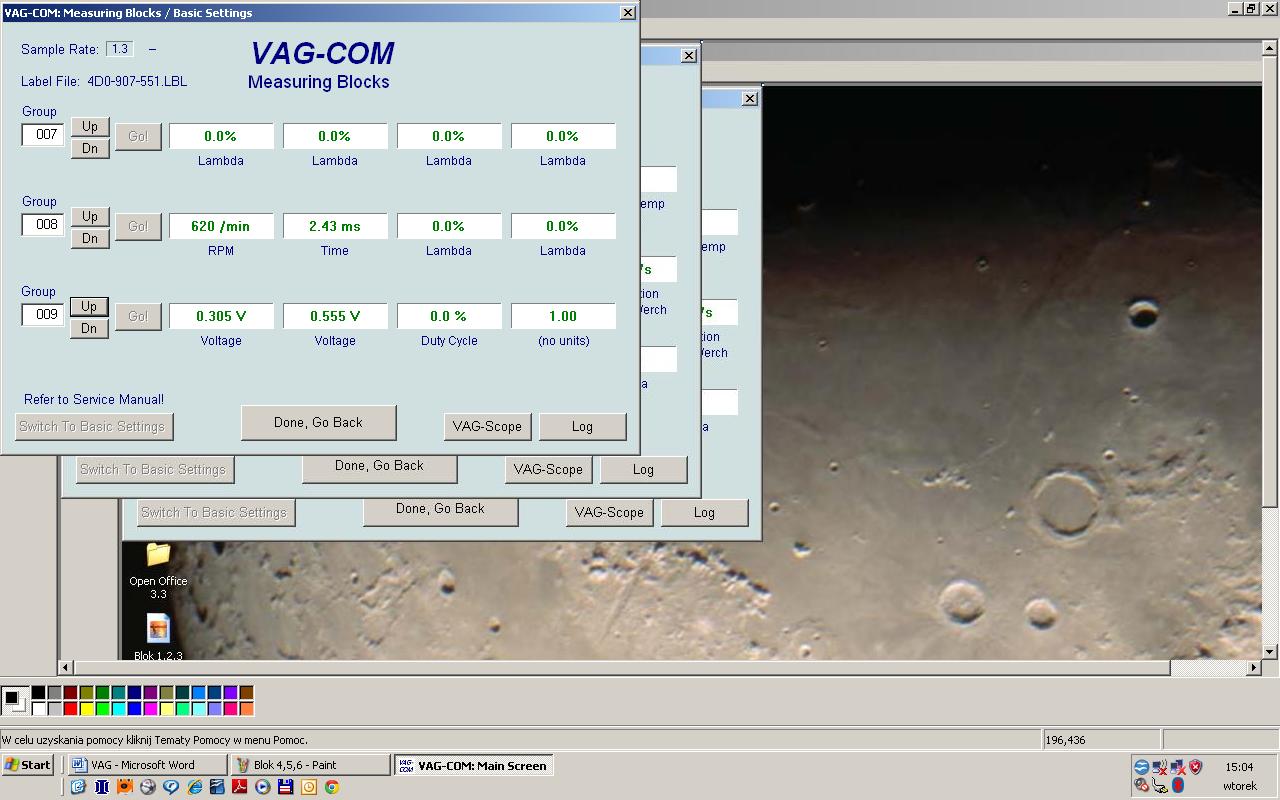Click the disconnected LAN tray icon
The height and width of the screenshot is (800, 1280).
[1178, 767]
